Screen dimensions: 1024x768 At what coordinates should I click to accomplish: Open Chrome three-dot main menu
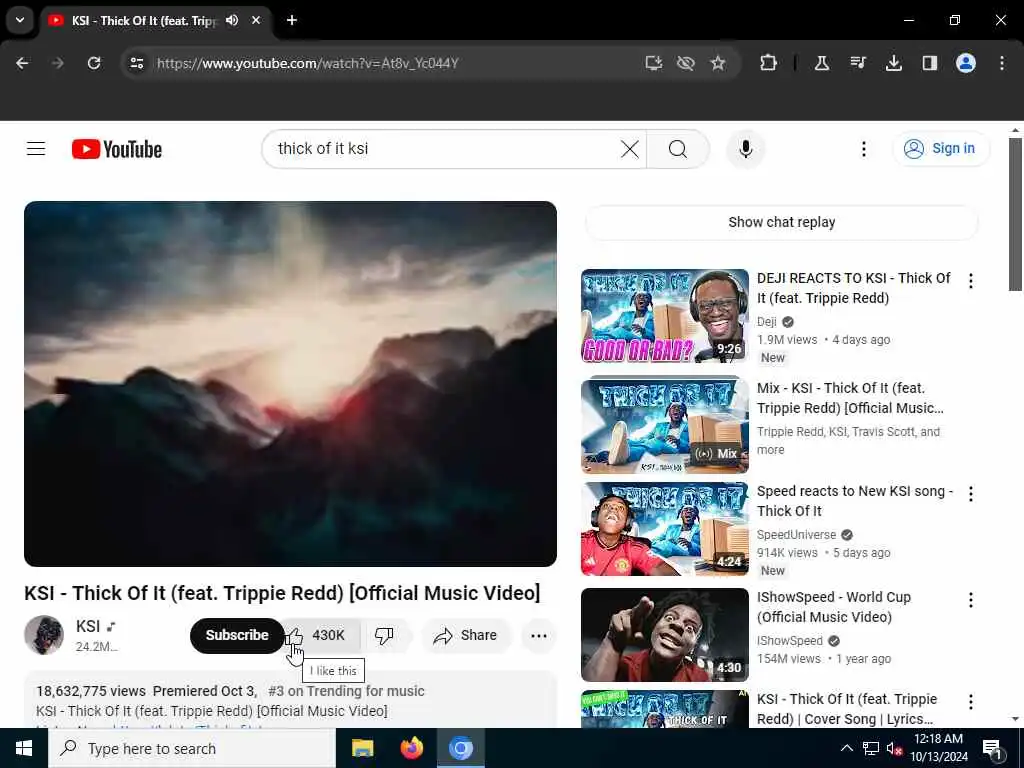pyautogui.click(x=1001, y=63)
